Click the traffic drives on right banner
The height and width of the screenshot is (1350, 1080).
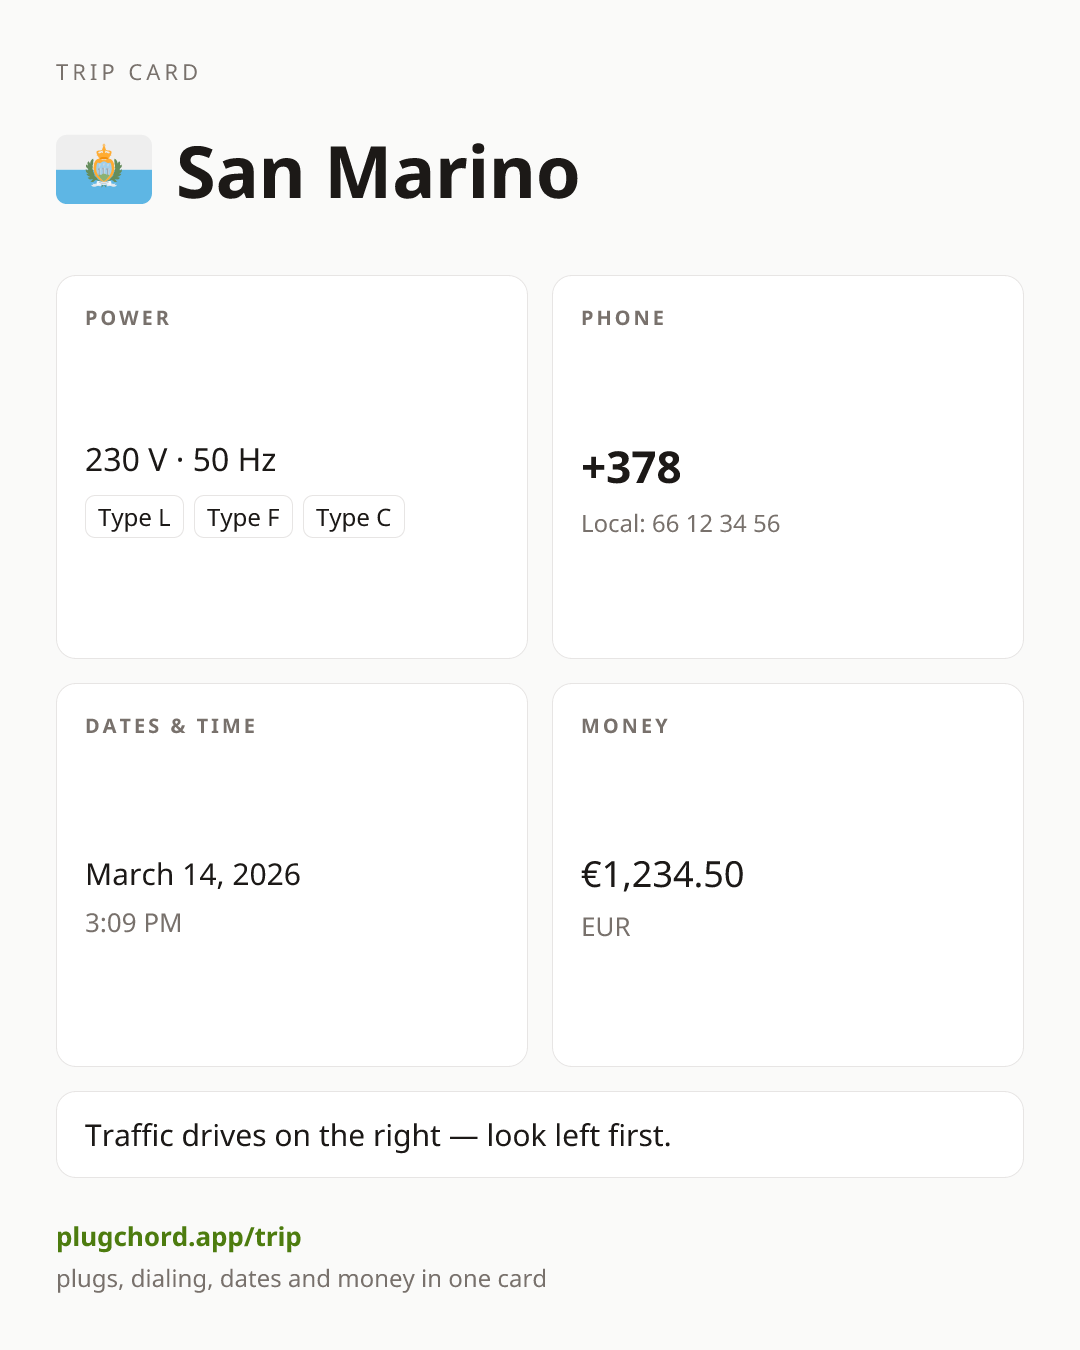540,1135
